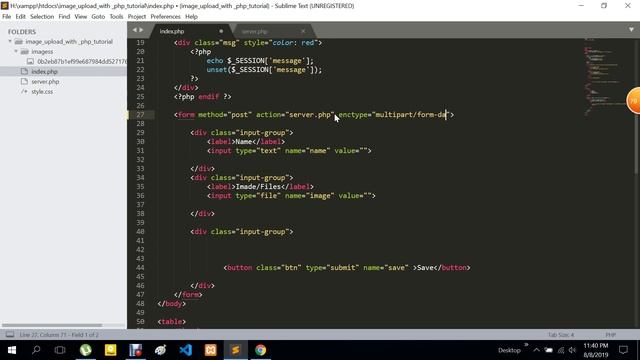This screenshot has width=640, height=360.
Task: Click the server.php file icon
Action: click(24, 82)
